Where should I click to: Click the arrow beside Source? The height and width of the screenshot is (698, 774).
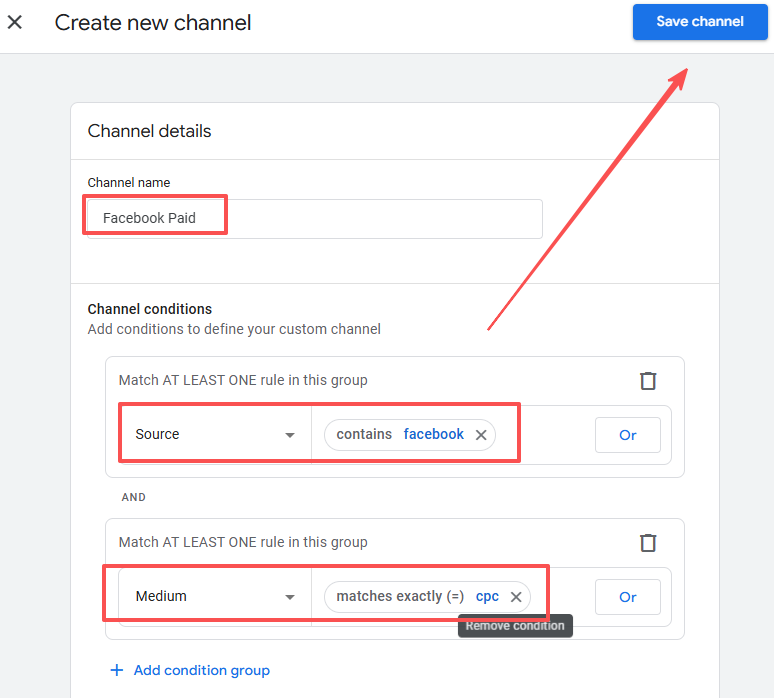(290, 435)
